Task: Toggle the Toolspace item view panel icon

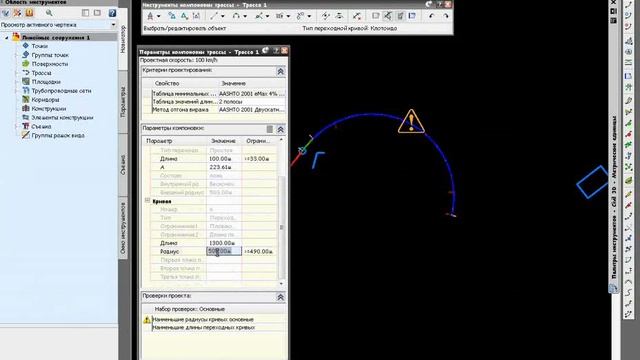Action: coord(85,13)
